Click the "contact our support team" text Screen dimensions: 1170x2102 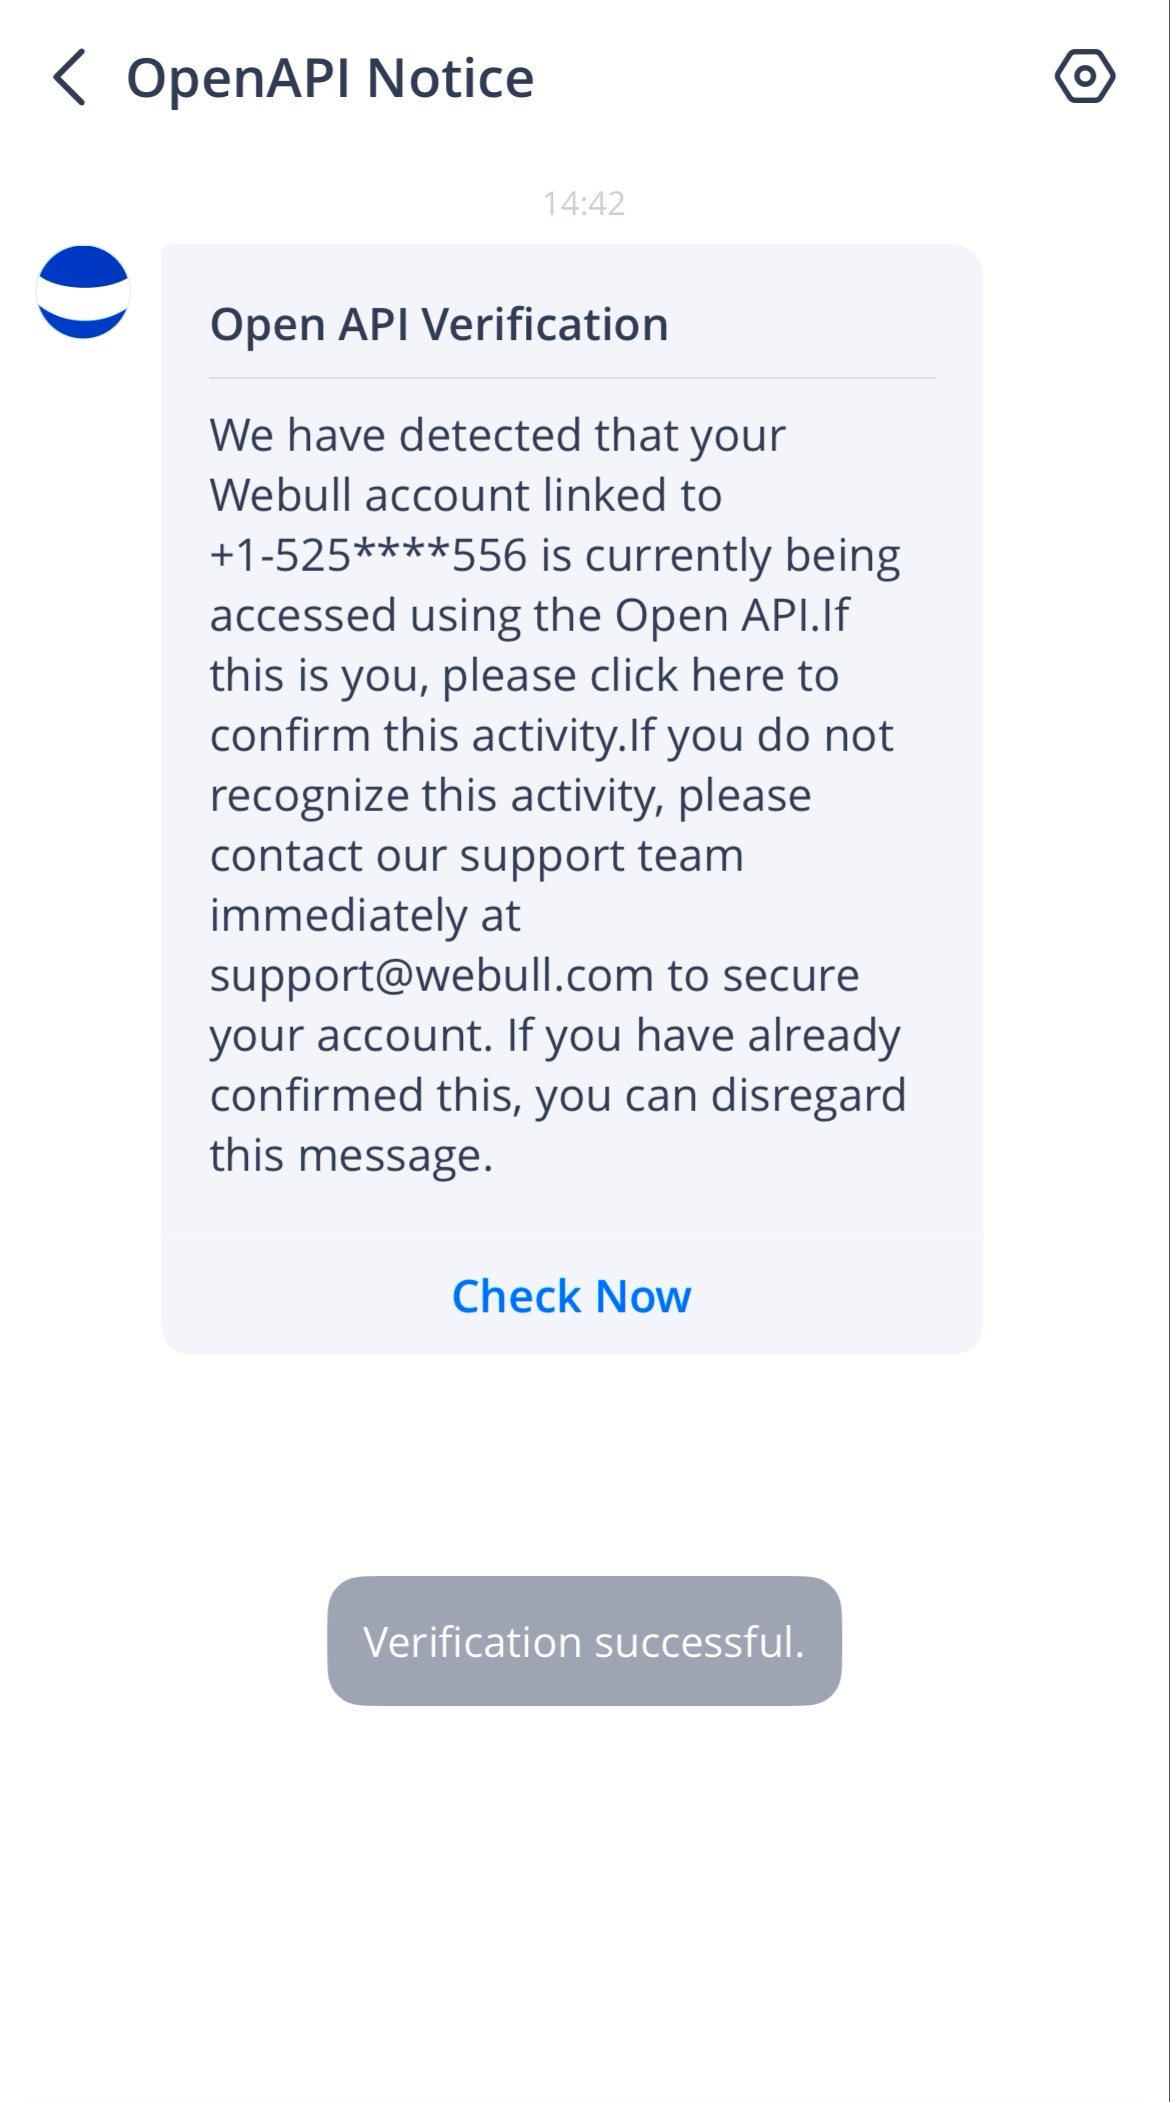click(476, 855)
